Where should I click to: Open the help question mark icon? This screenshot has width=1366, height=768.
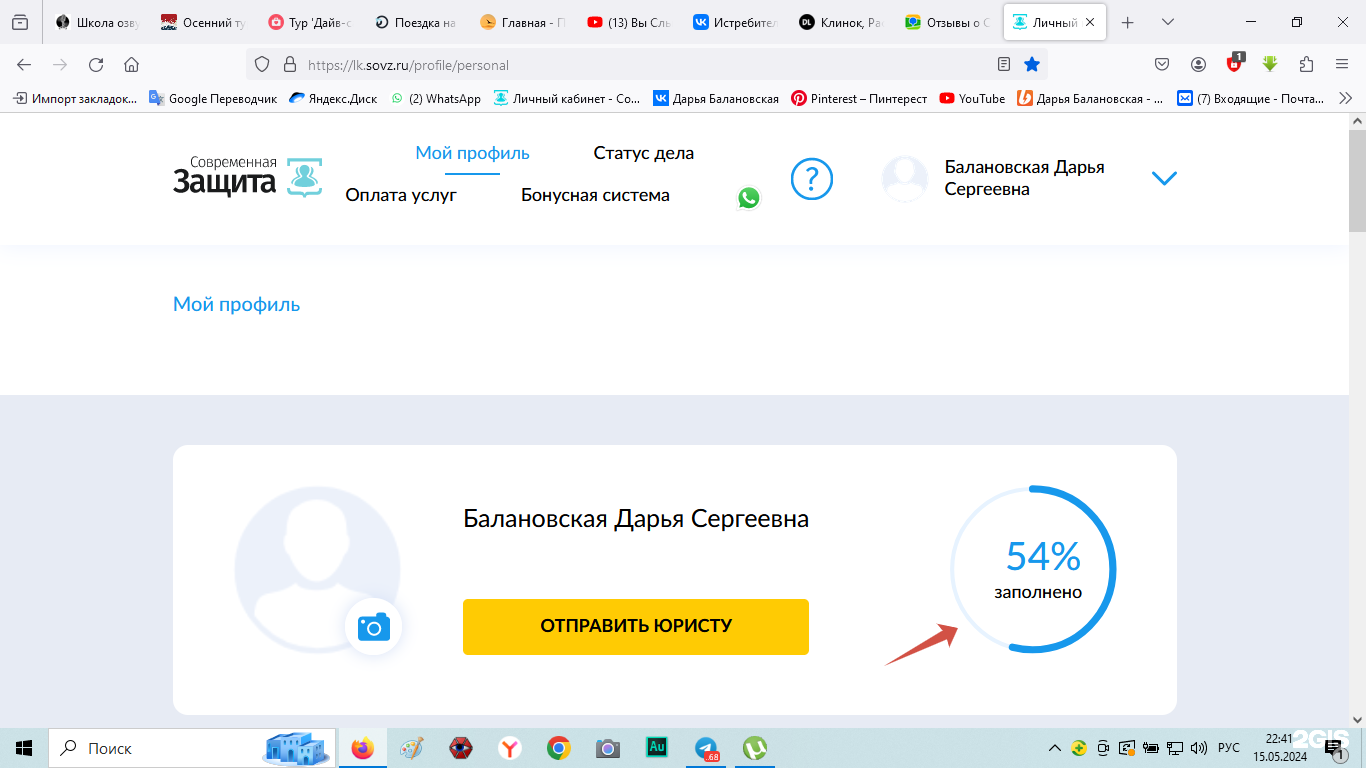pos(812,179)
